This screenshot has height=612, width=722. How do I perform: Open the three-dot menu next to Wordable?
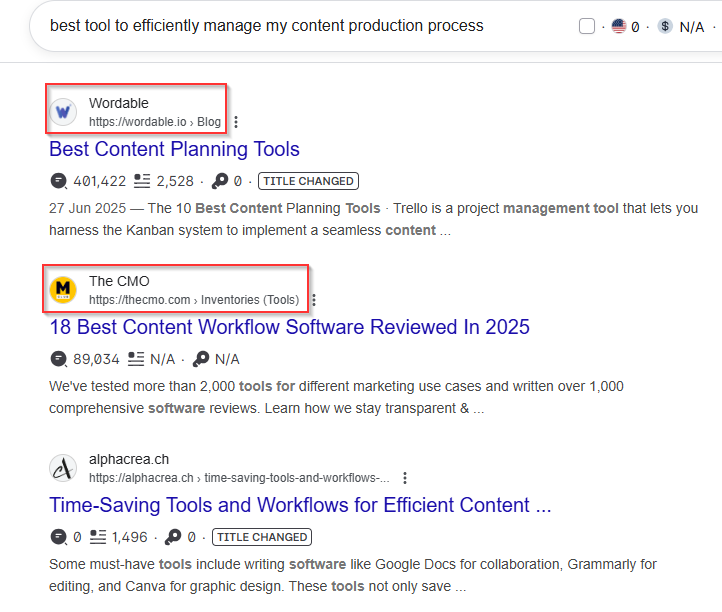[236, 122]
